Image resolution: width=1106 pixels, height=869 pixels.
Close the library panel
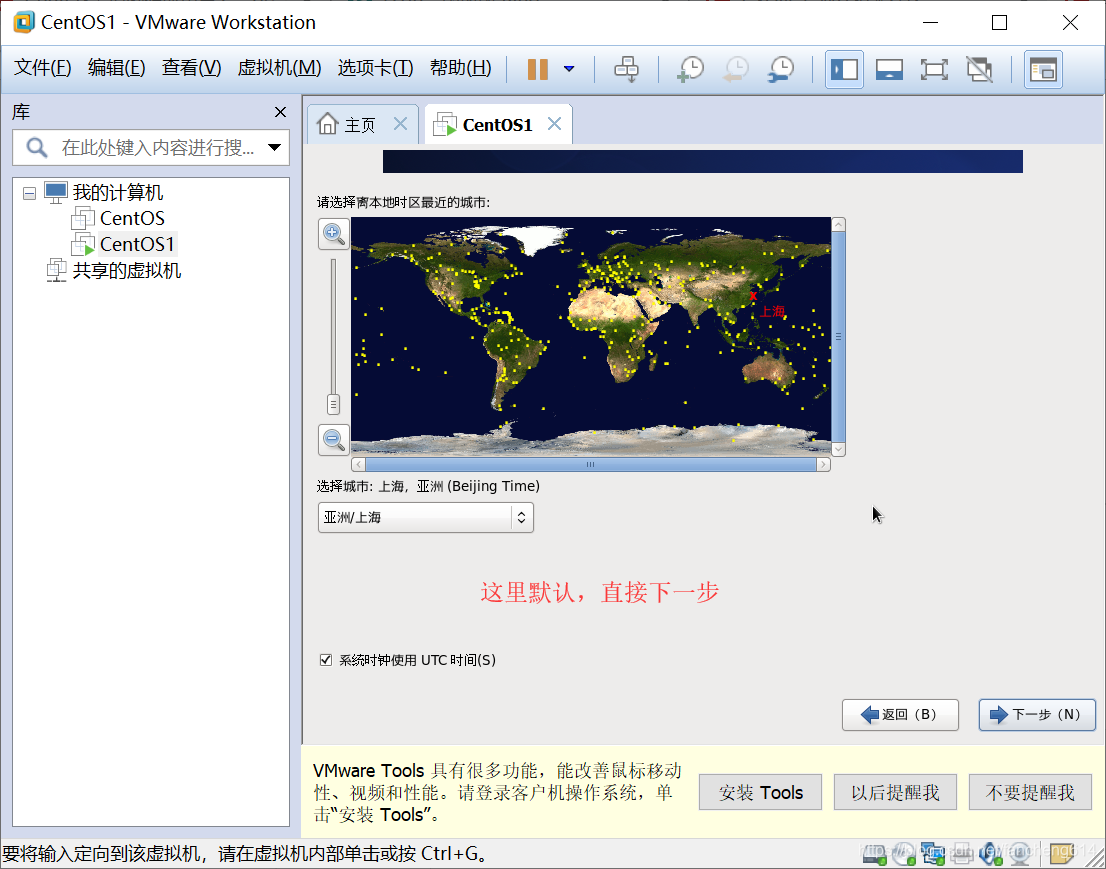(x=280, y=112)
